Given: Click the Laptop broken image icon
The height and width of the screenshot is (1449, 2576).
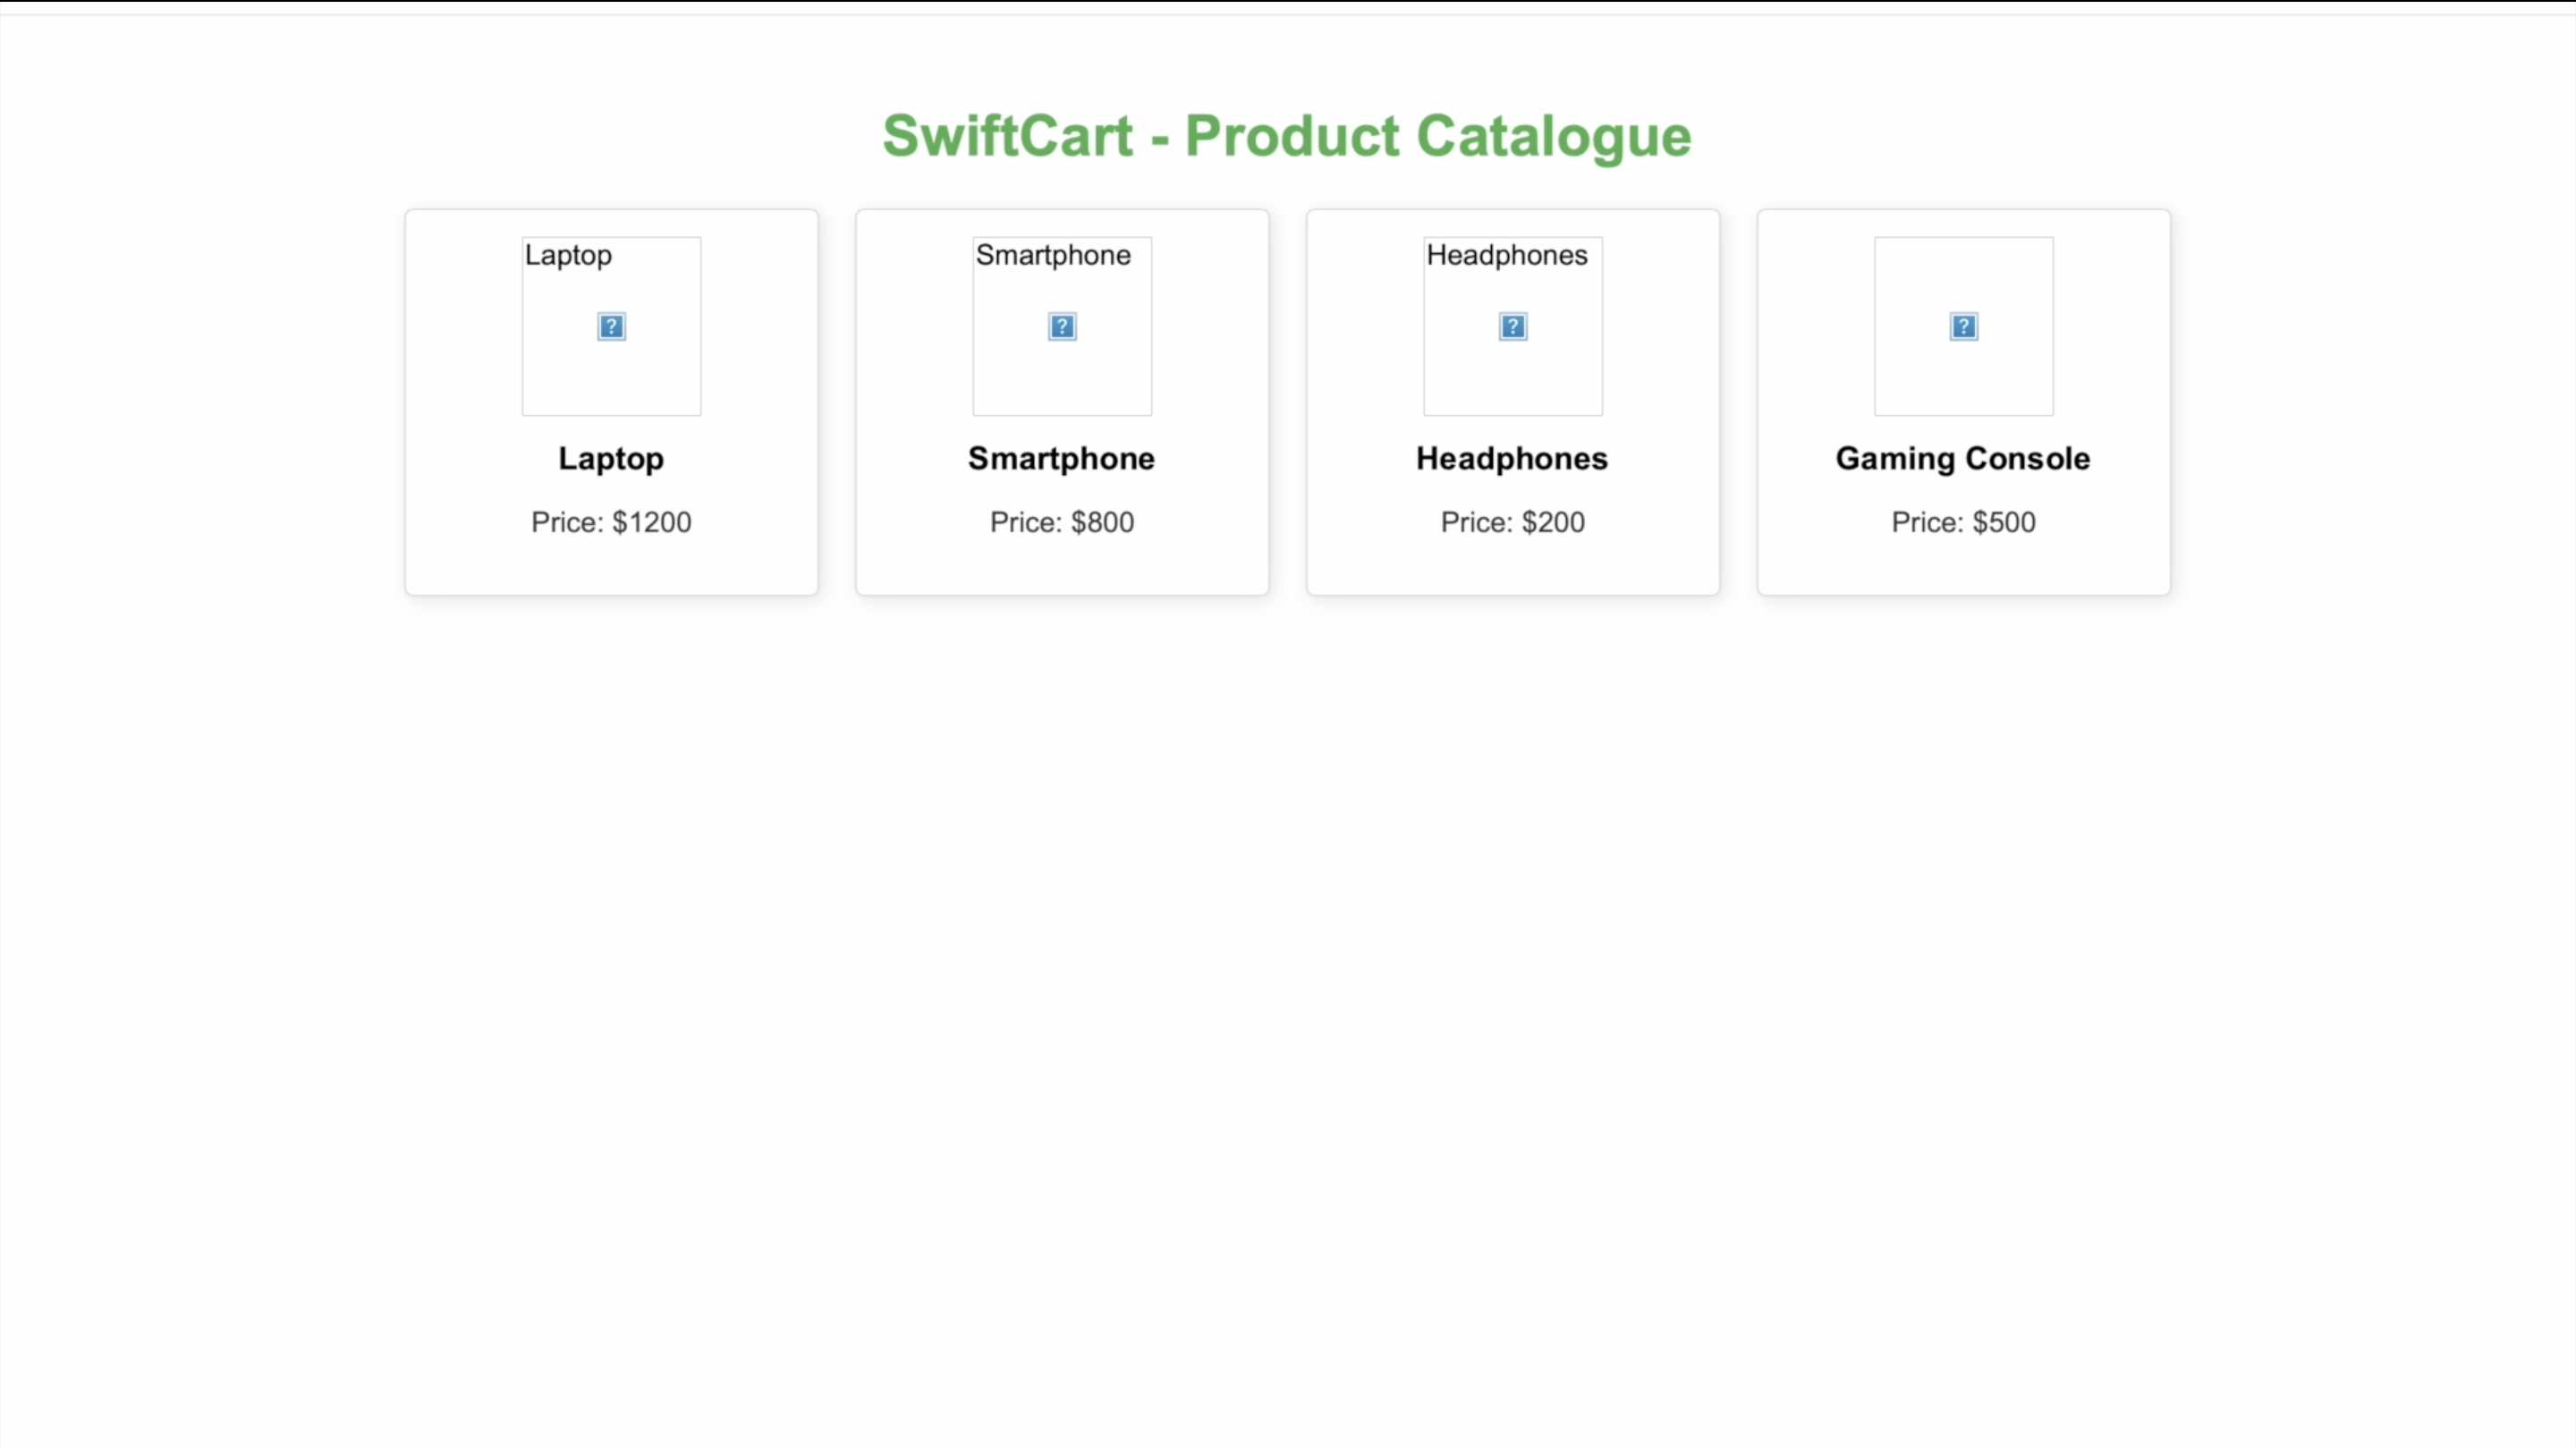Looking at the screenshot, I should [611, 327].
